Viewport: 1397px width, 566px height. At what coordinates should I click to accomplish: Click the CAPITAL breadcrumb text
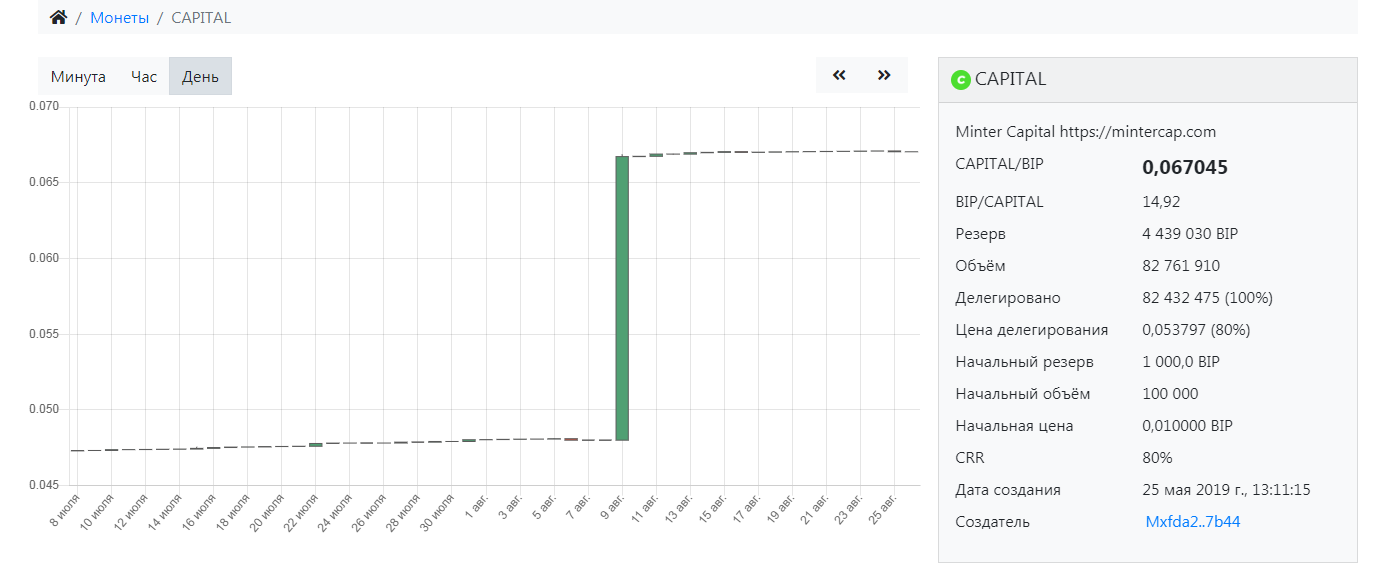[201, 18]
